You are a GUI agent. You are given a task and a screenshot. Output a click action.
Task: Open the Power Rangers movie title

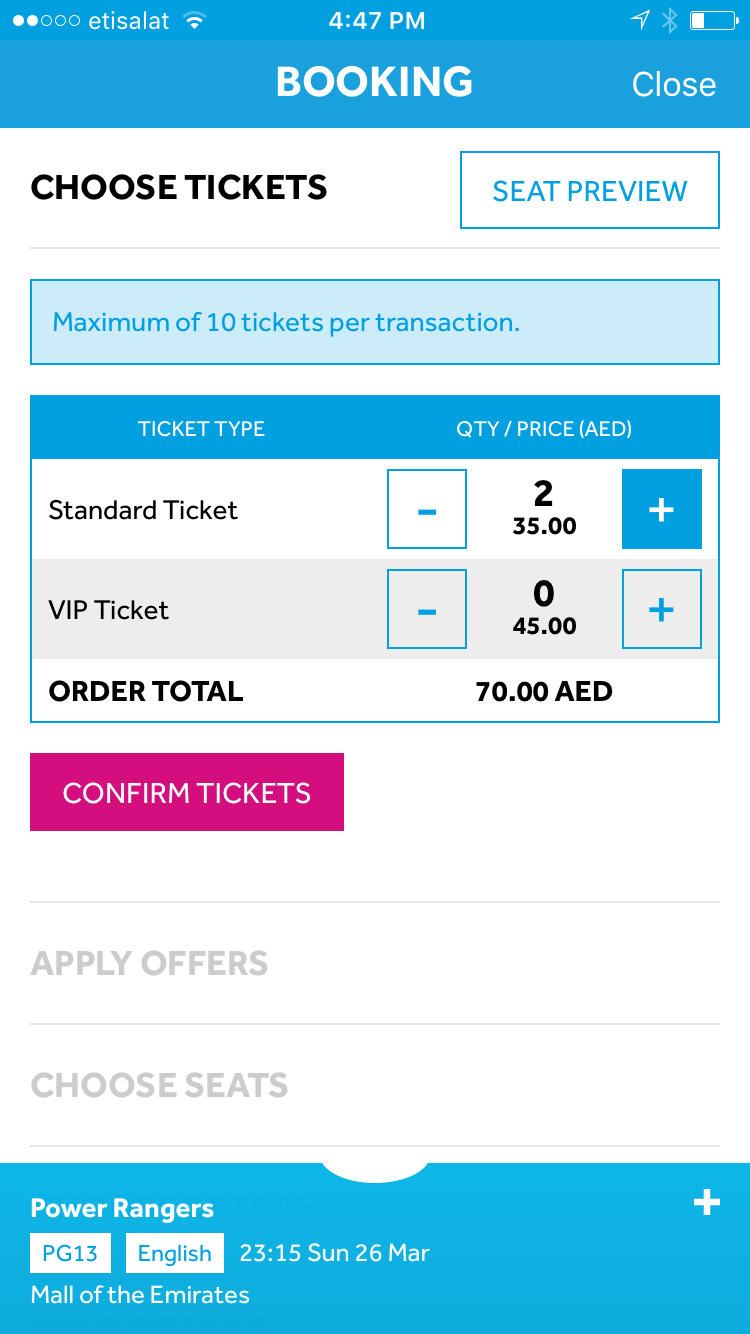[122, 1208]
